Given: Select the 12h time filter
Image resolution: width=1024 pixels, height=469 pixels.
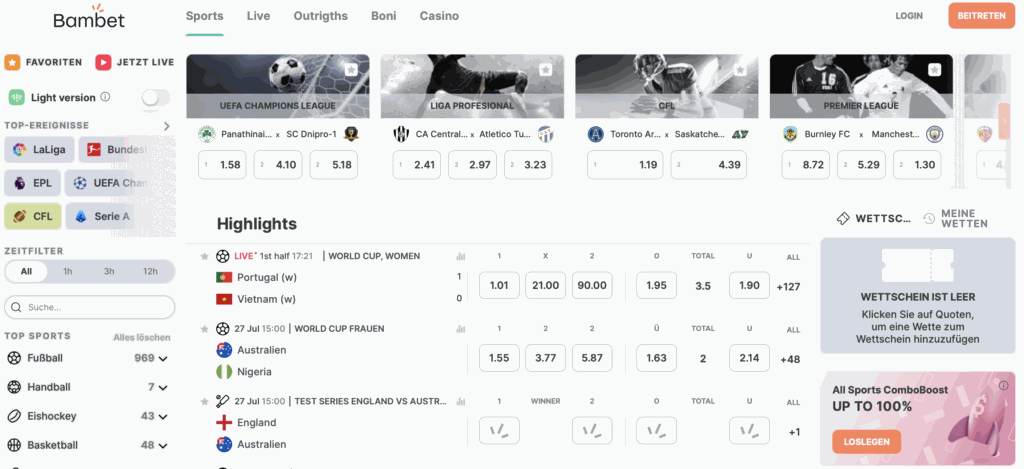Looking at the screenshot, I should tap(150, 271).
